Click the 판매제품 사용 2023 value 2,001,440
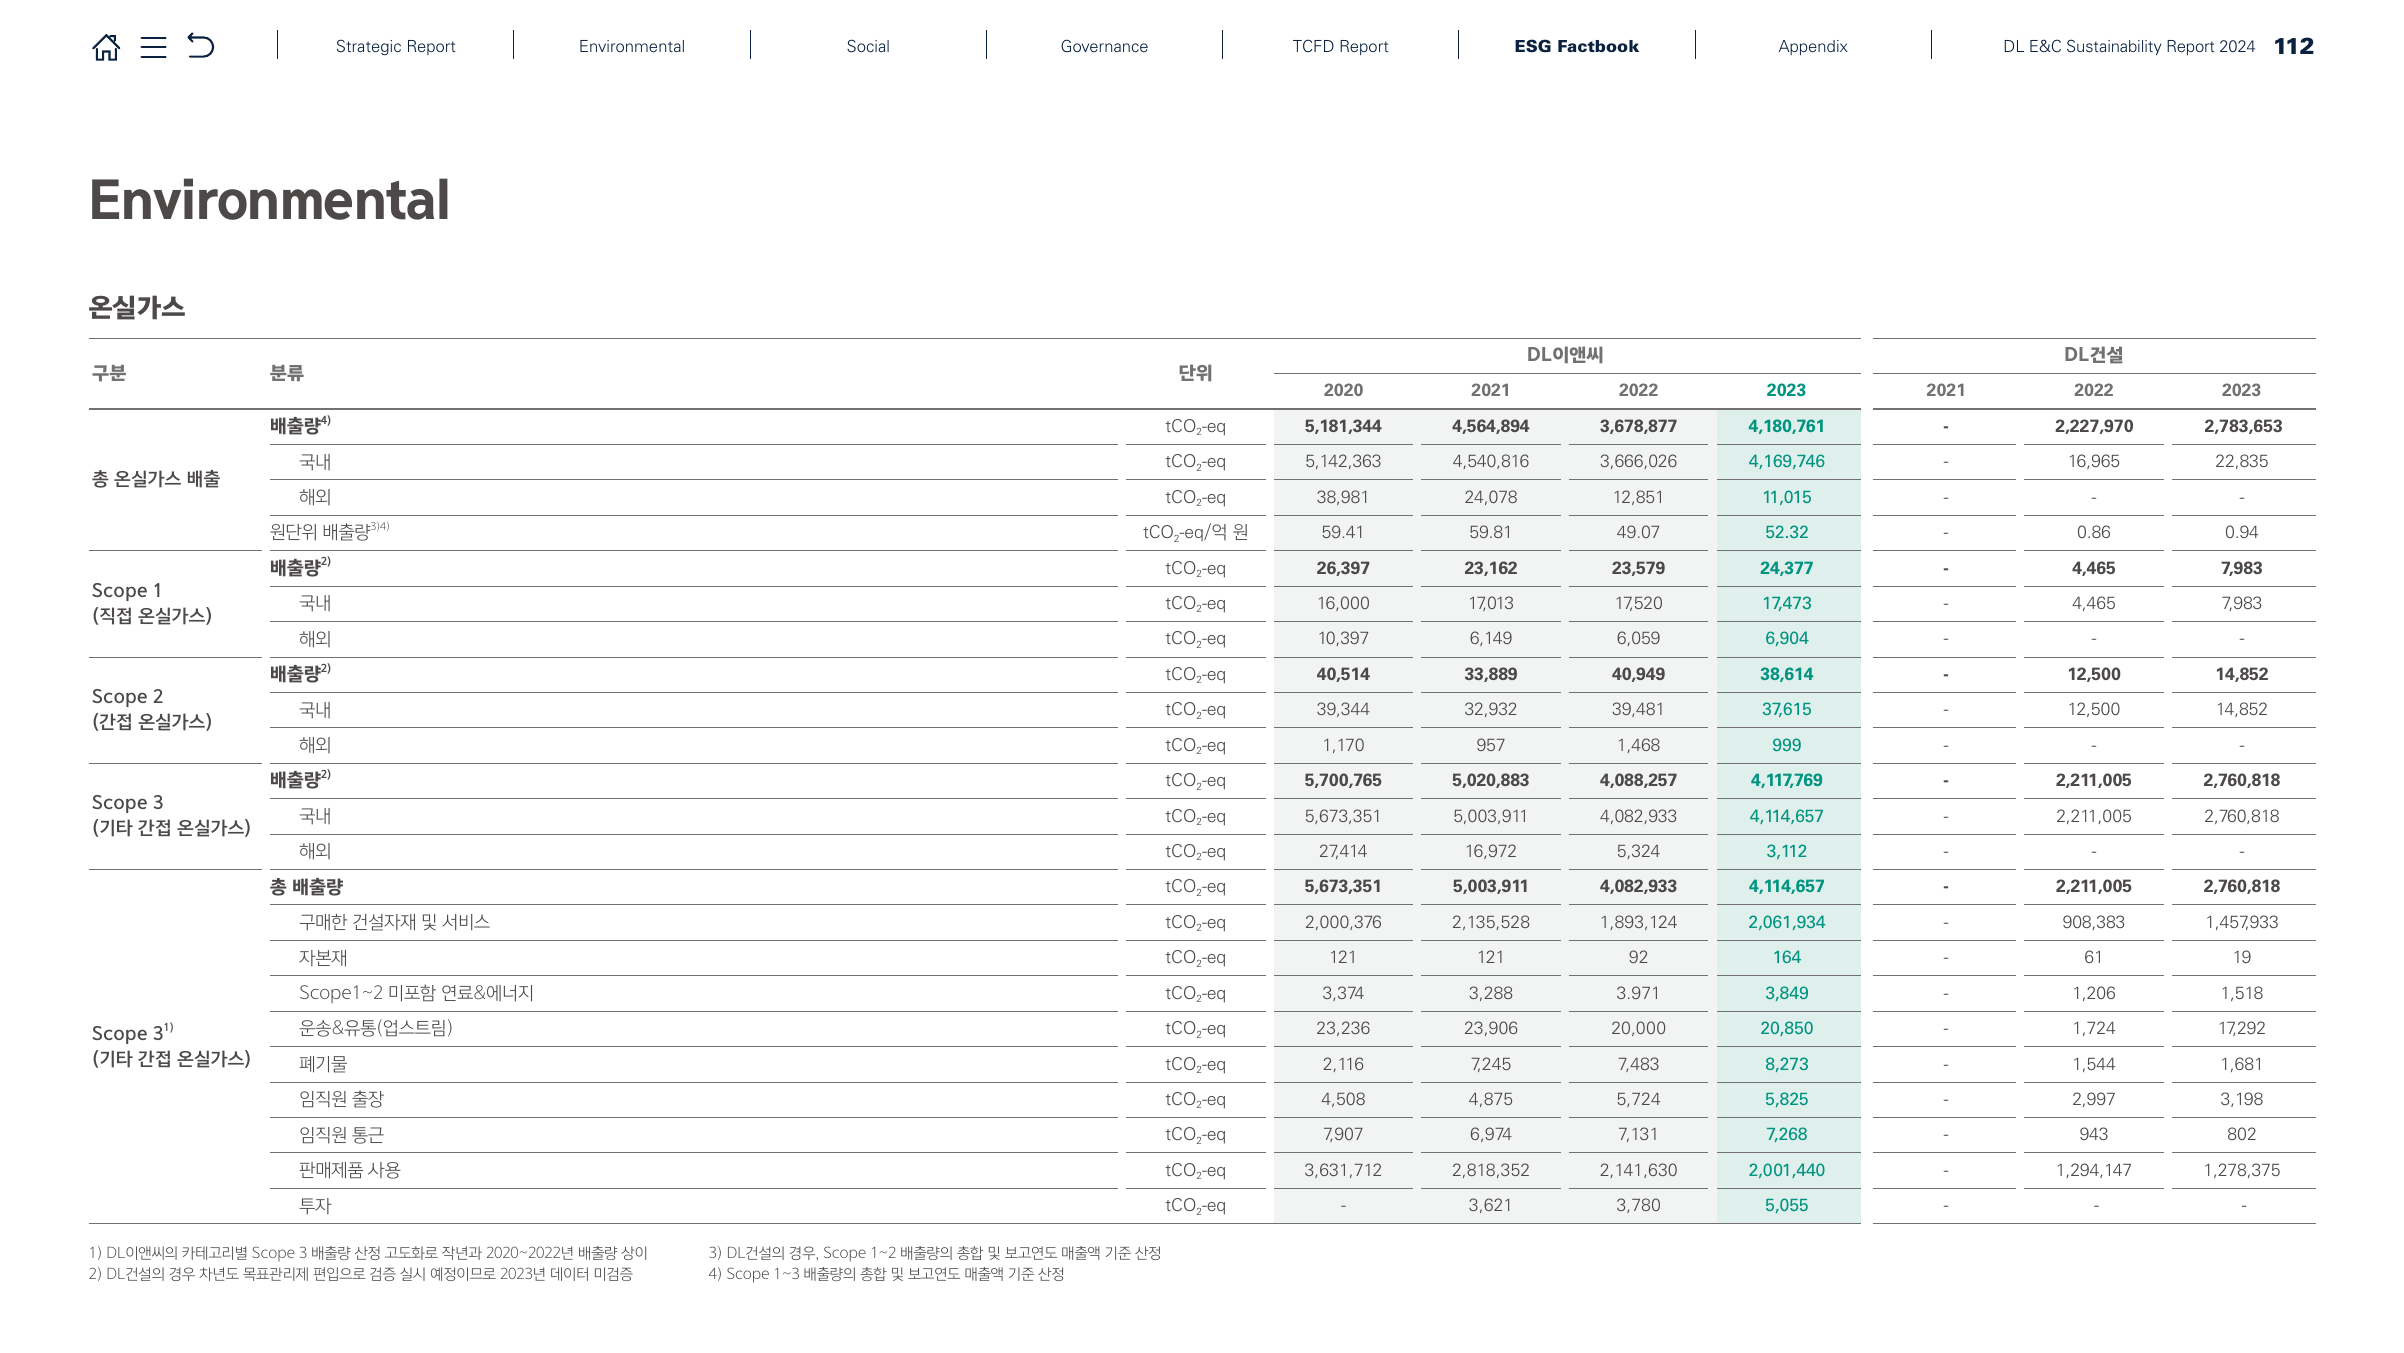Image resolution: width=2404 pixels, height=1353 pixels. click(1786, 1170)
